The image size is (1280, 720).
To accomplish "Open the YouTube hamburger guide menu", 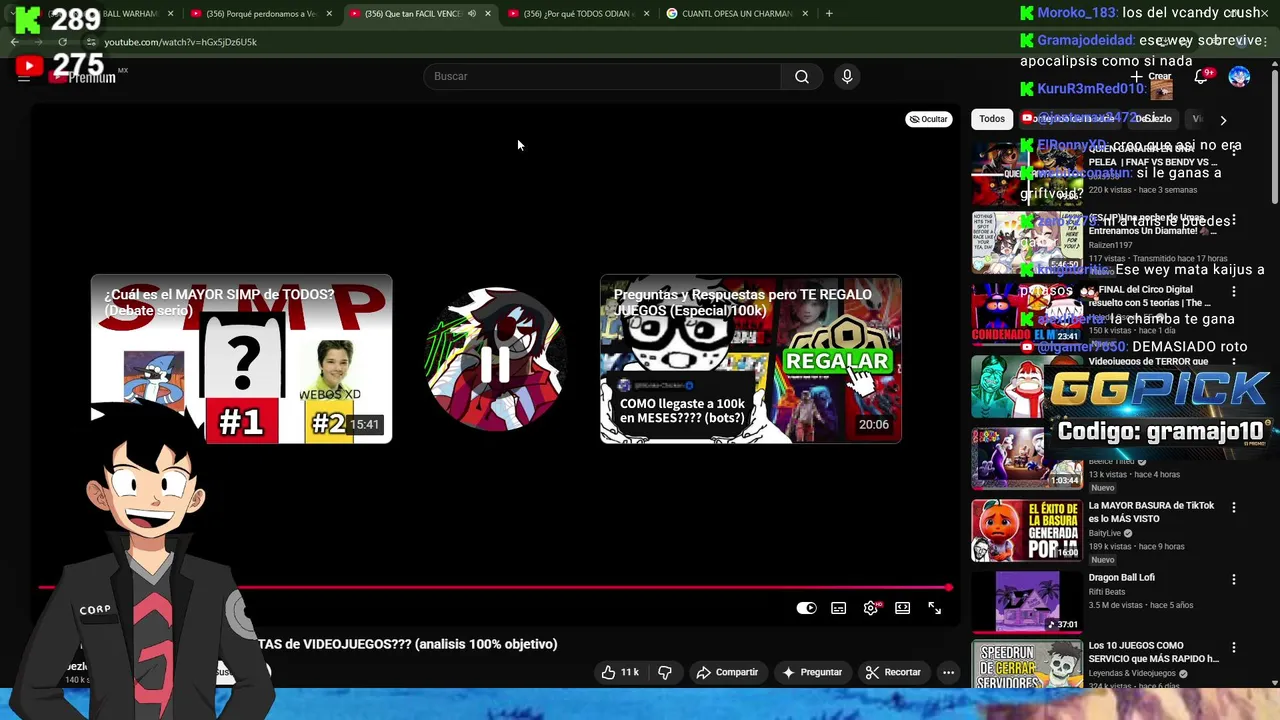I will click(x=23, y=77).
